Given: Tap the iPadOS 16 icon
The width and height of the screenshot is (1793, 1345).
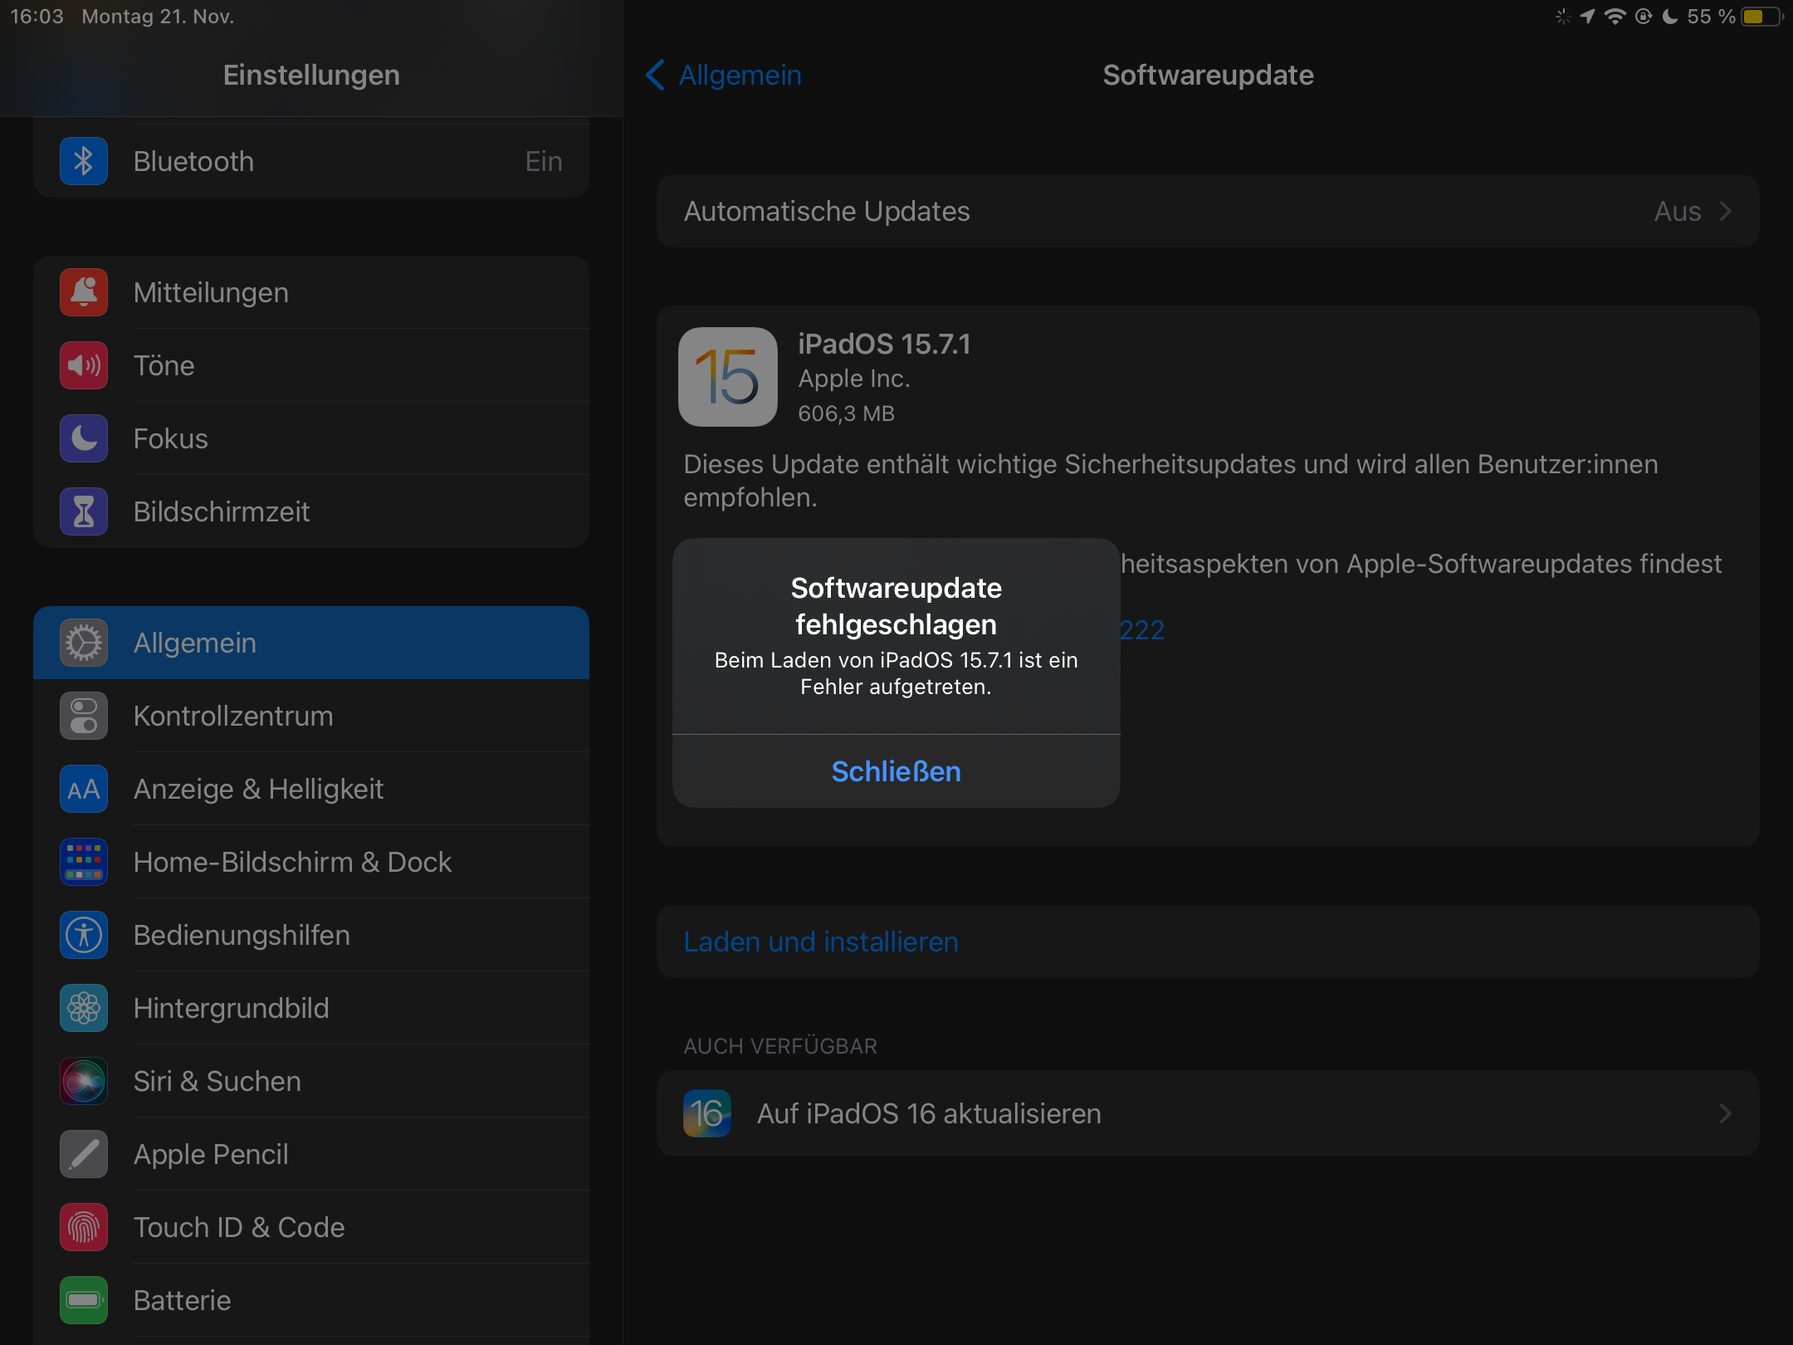Looking at the screenshot, I should [707, 1113].
